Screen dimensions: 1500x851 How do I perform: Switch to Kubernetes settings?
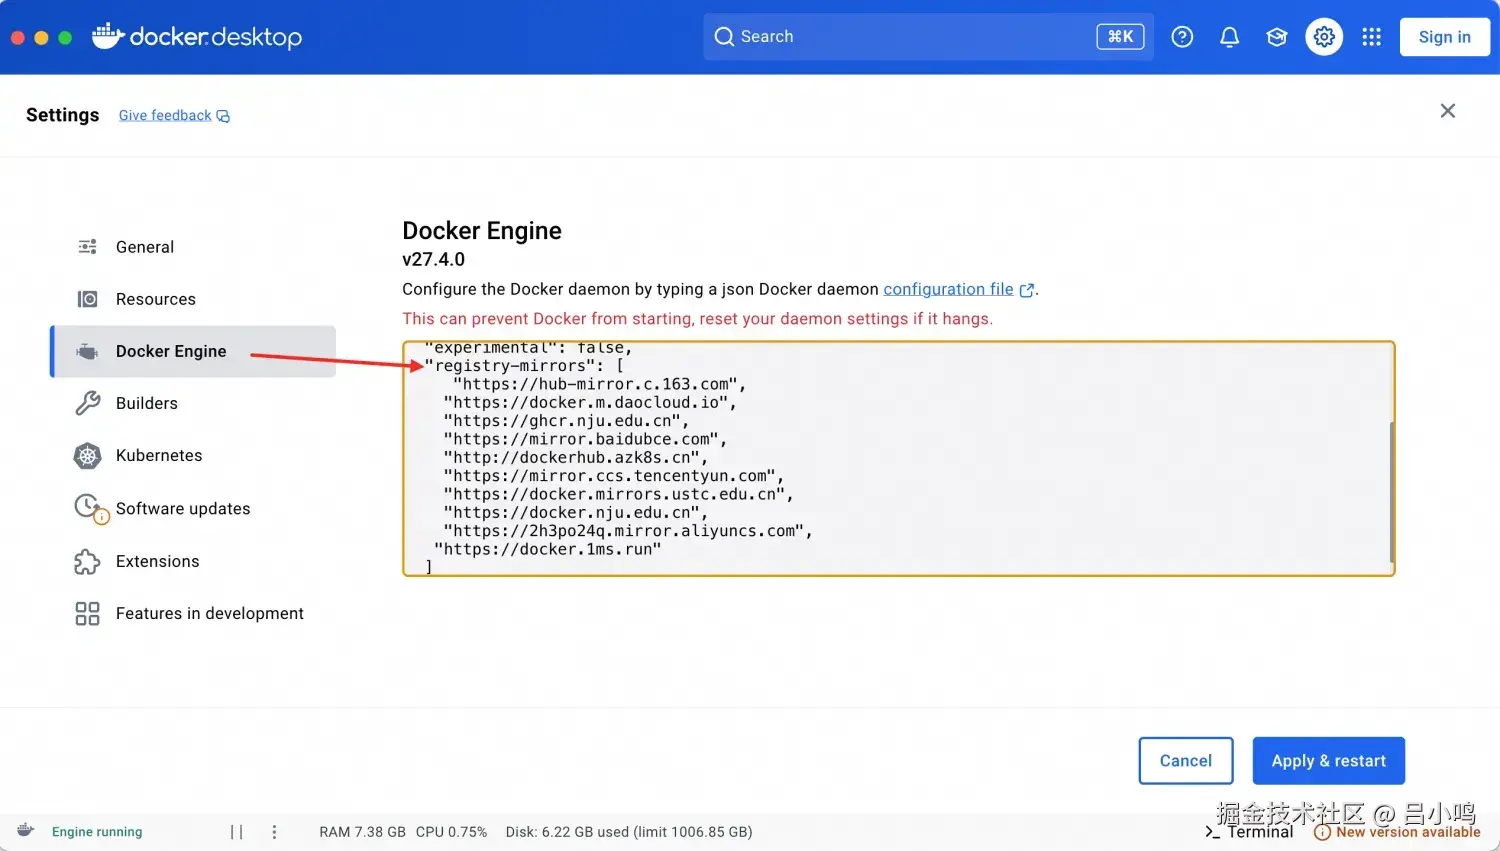pyautogui.click(x=158, y=455)
